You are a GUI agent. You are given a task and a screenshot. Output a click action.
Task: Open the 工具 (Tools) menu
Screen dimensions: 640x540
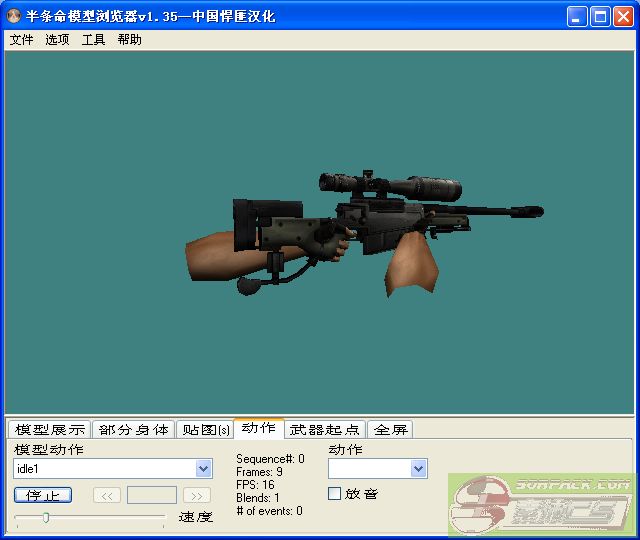coord(93,40)
